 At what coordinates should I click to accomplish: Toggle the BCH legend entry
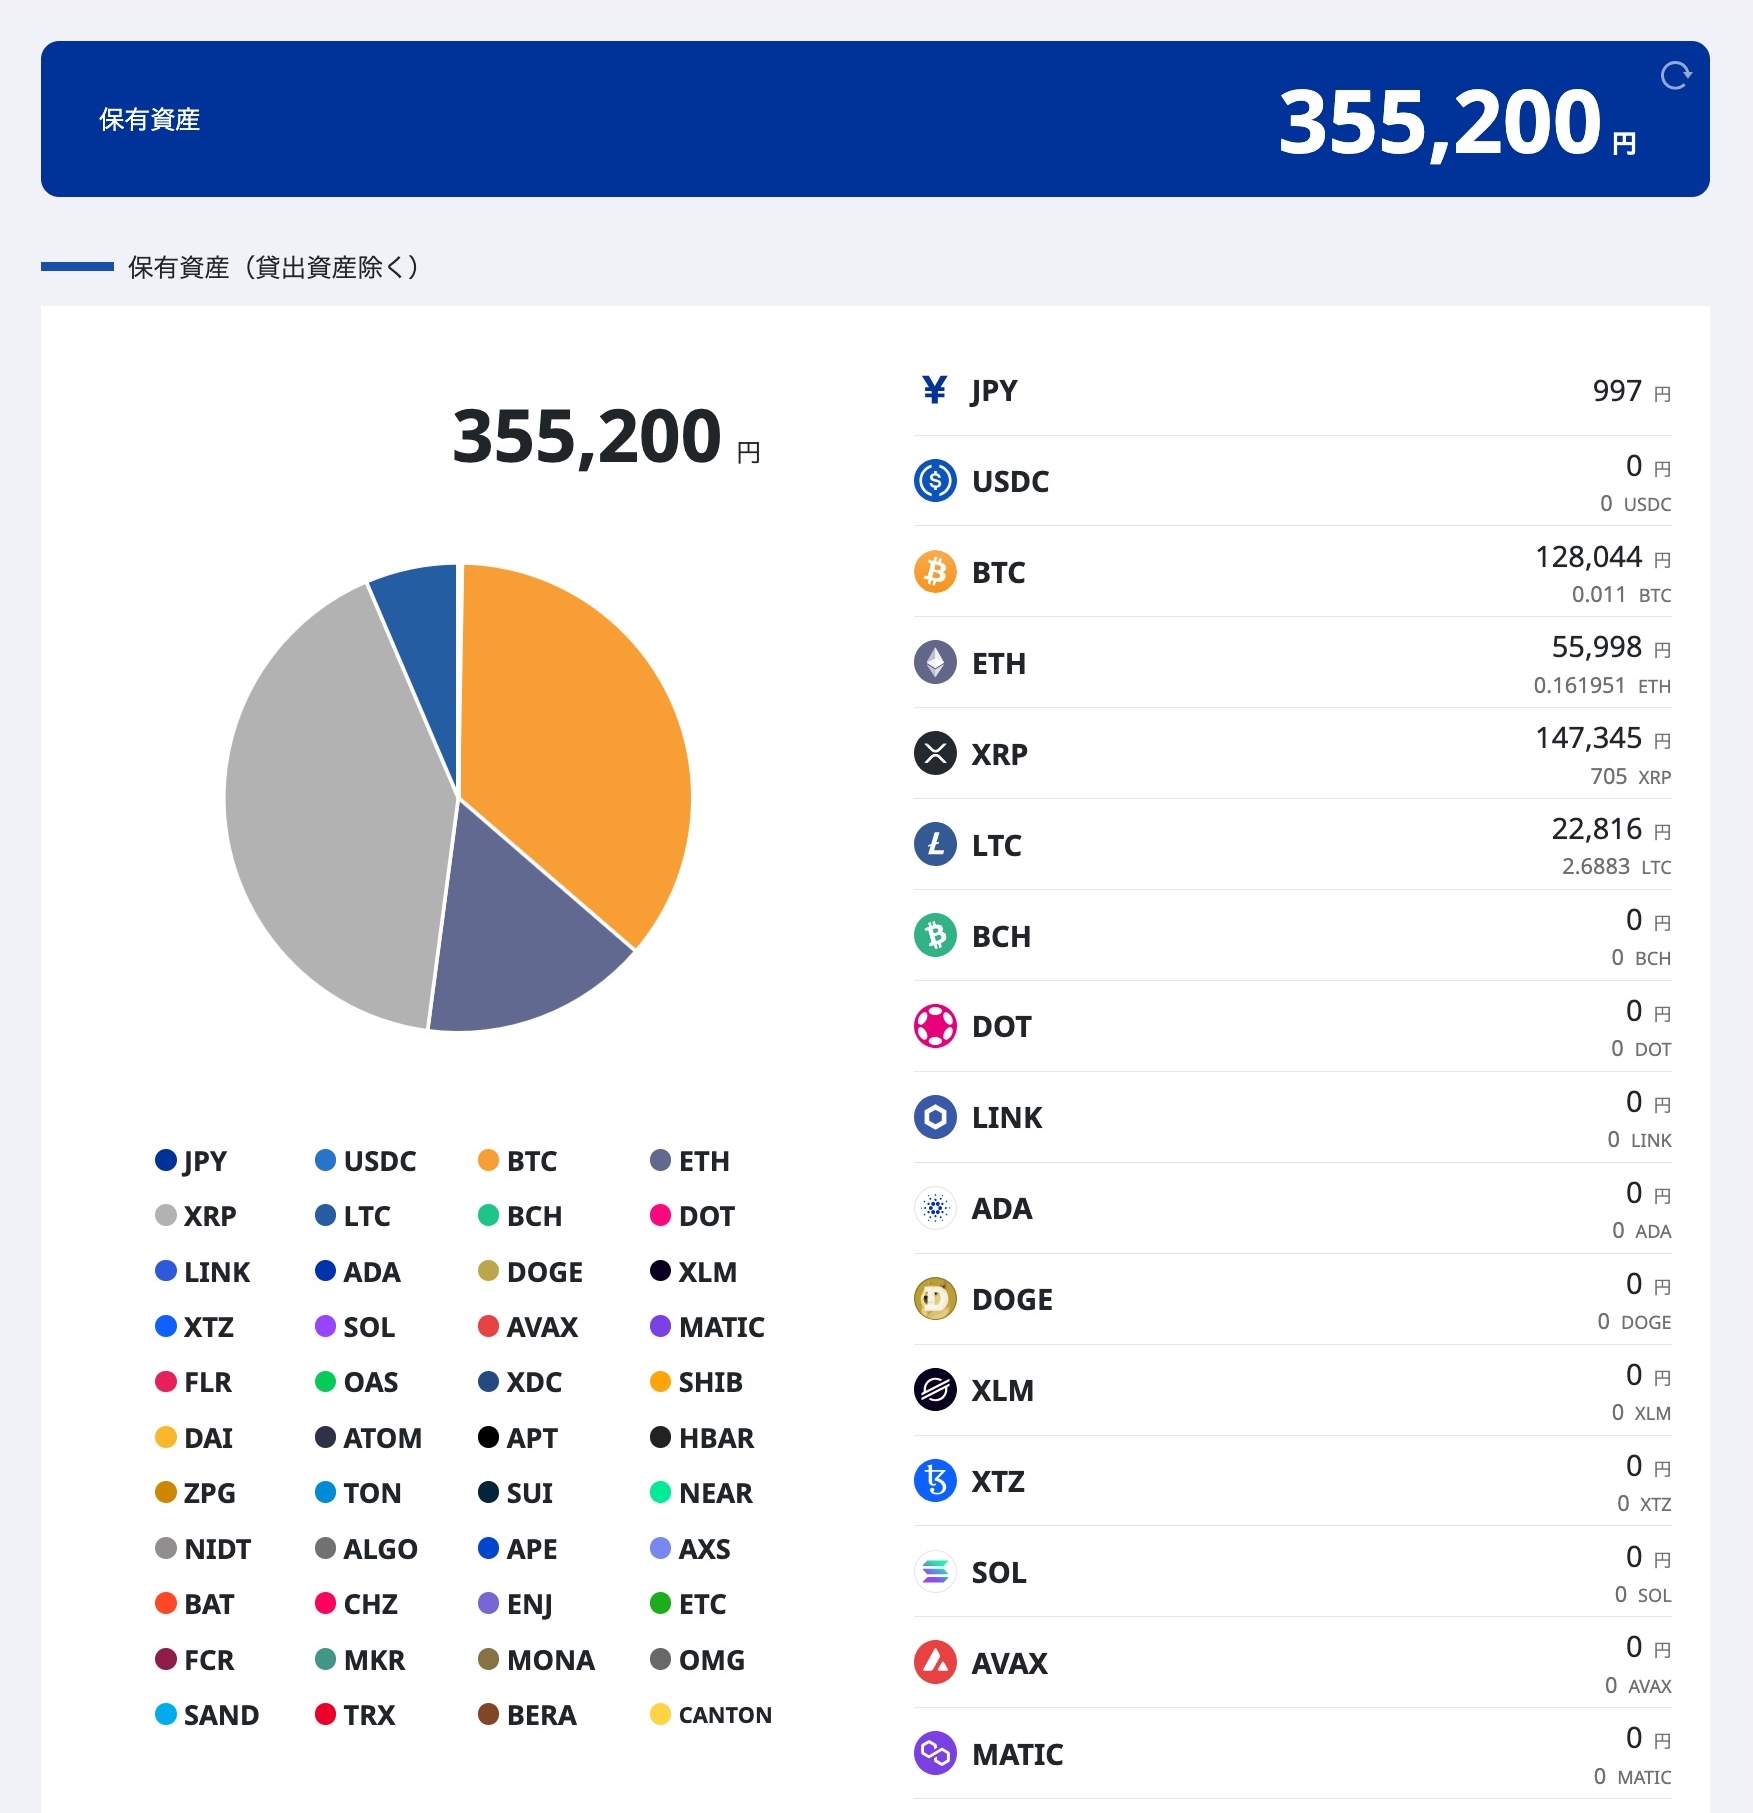[x=520, y=1216]
